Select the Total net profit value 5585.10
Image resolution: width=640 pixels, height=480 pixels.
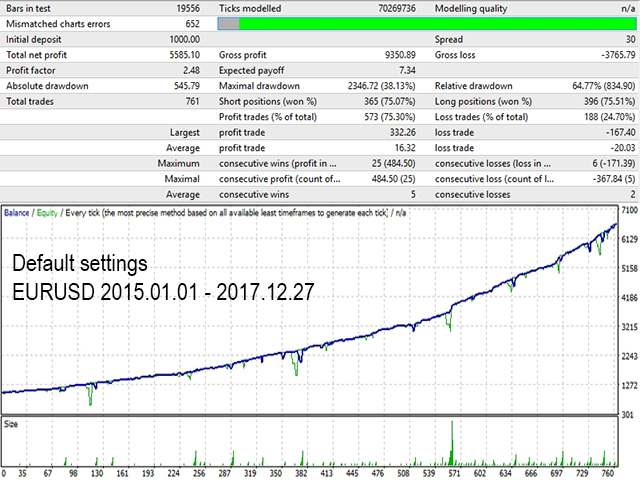pos(184,55)
